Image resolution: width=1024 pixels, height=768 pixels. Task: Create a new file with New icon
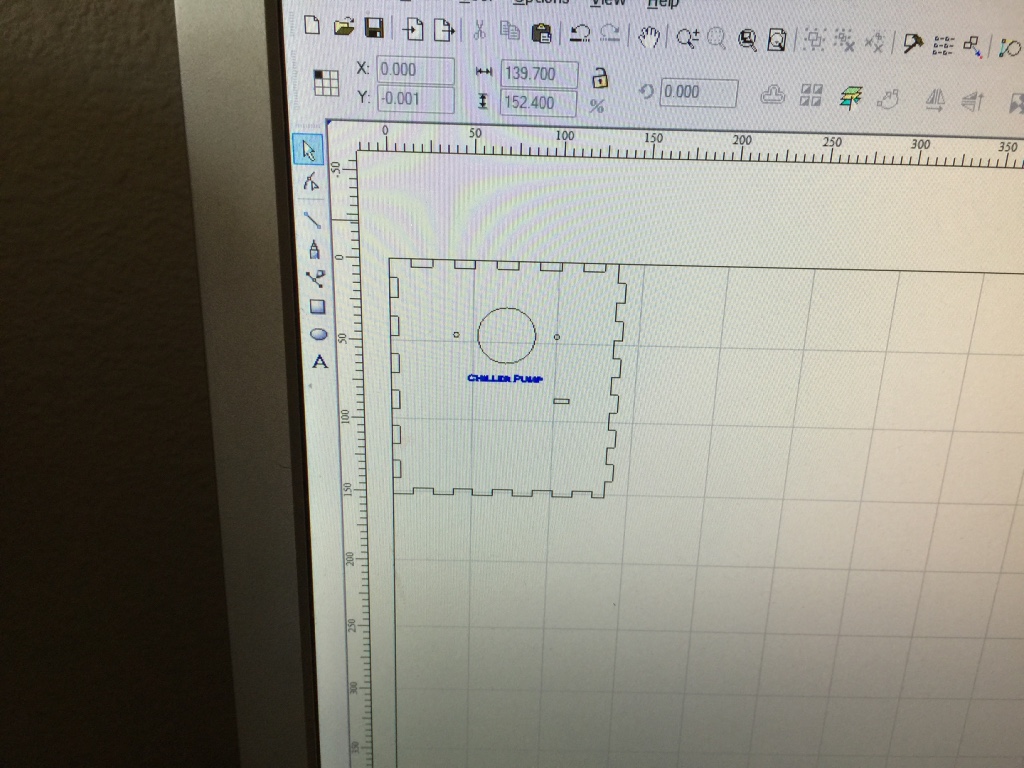(312, 25)
